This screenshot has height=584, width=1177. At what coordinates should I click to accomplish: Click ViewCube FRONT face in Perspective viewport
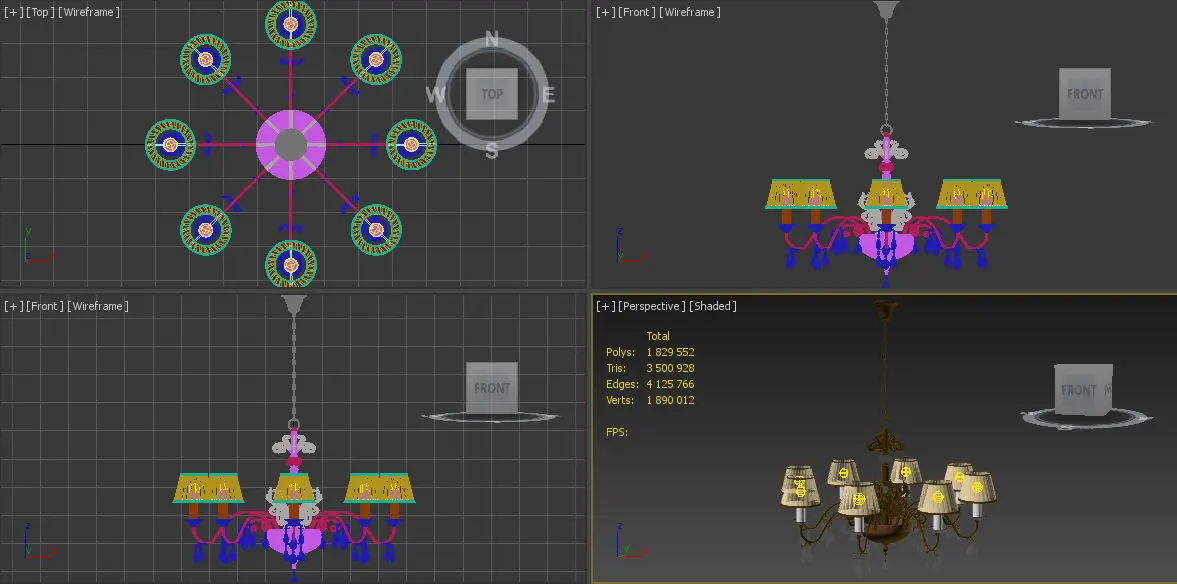[x=1079, y=390]
